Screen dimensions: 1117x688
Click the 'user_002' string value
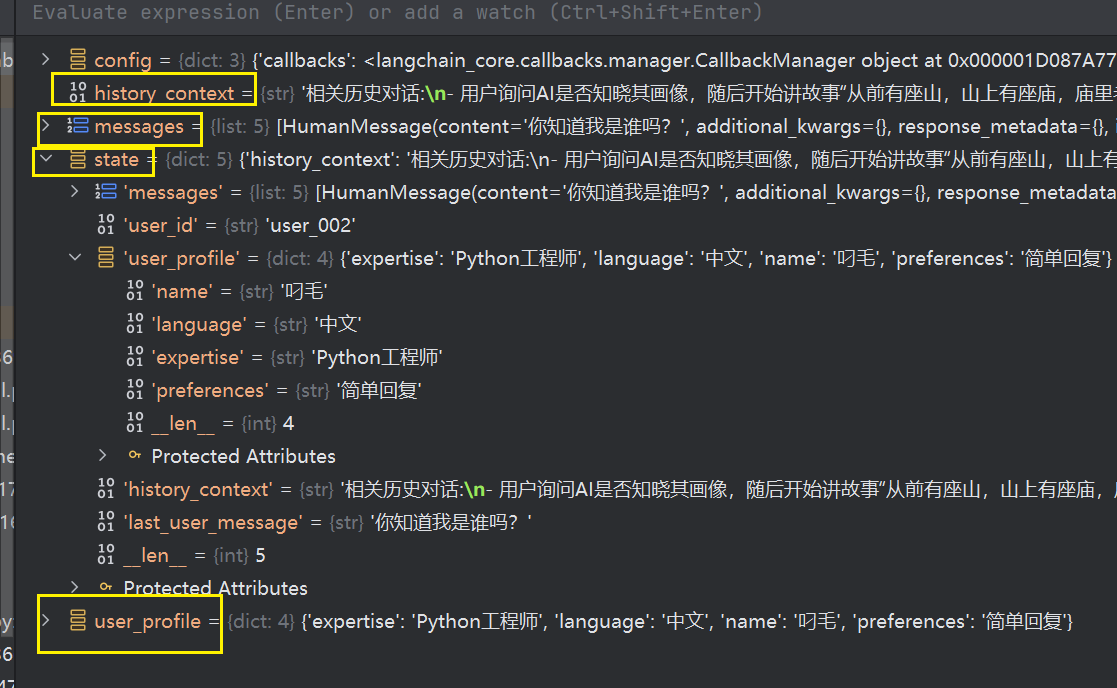pos(310,226)
